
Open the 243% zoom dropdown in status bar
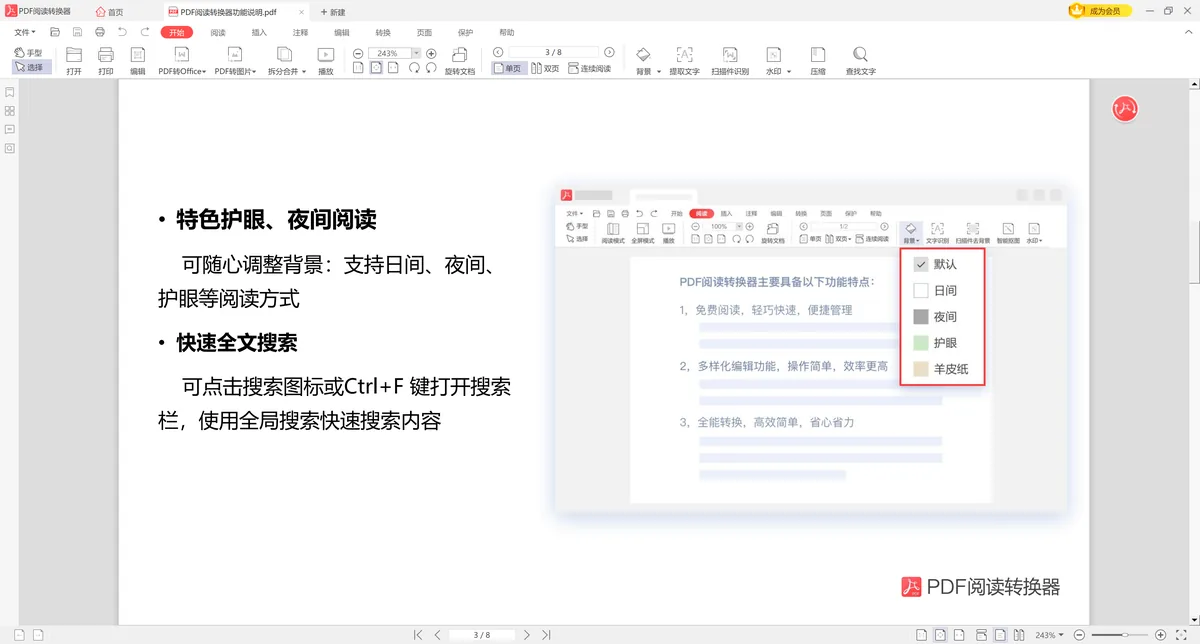point(1049,635)
